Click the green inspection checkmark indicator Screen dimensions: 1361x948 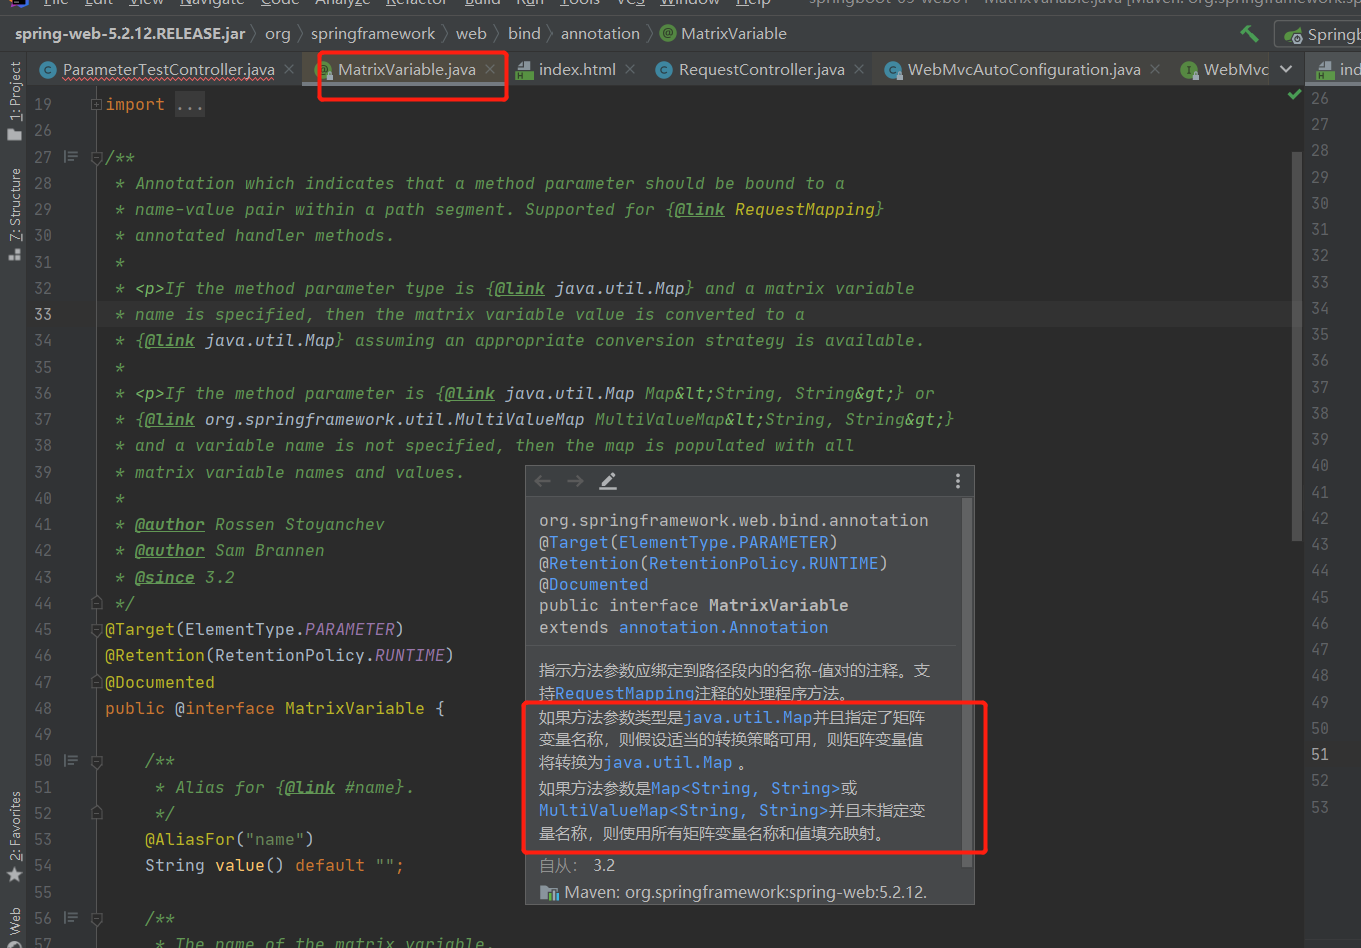coord(1294,95)
